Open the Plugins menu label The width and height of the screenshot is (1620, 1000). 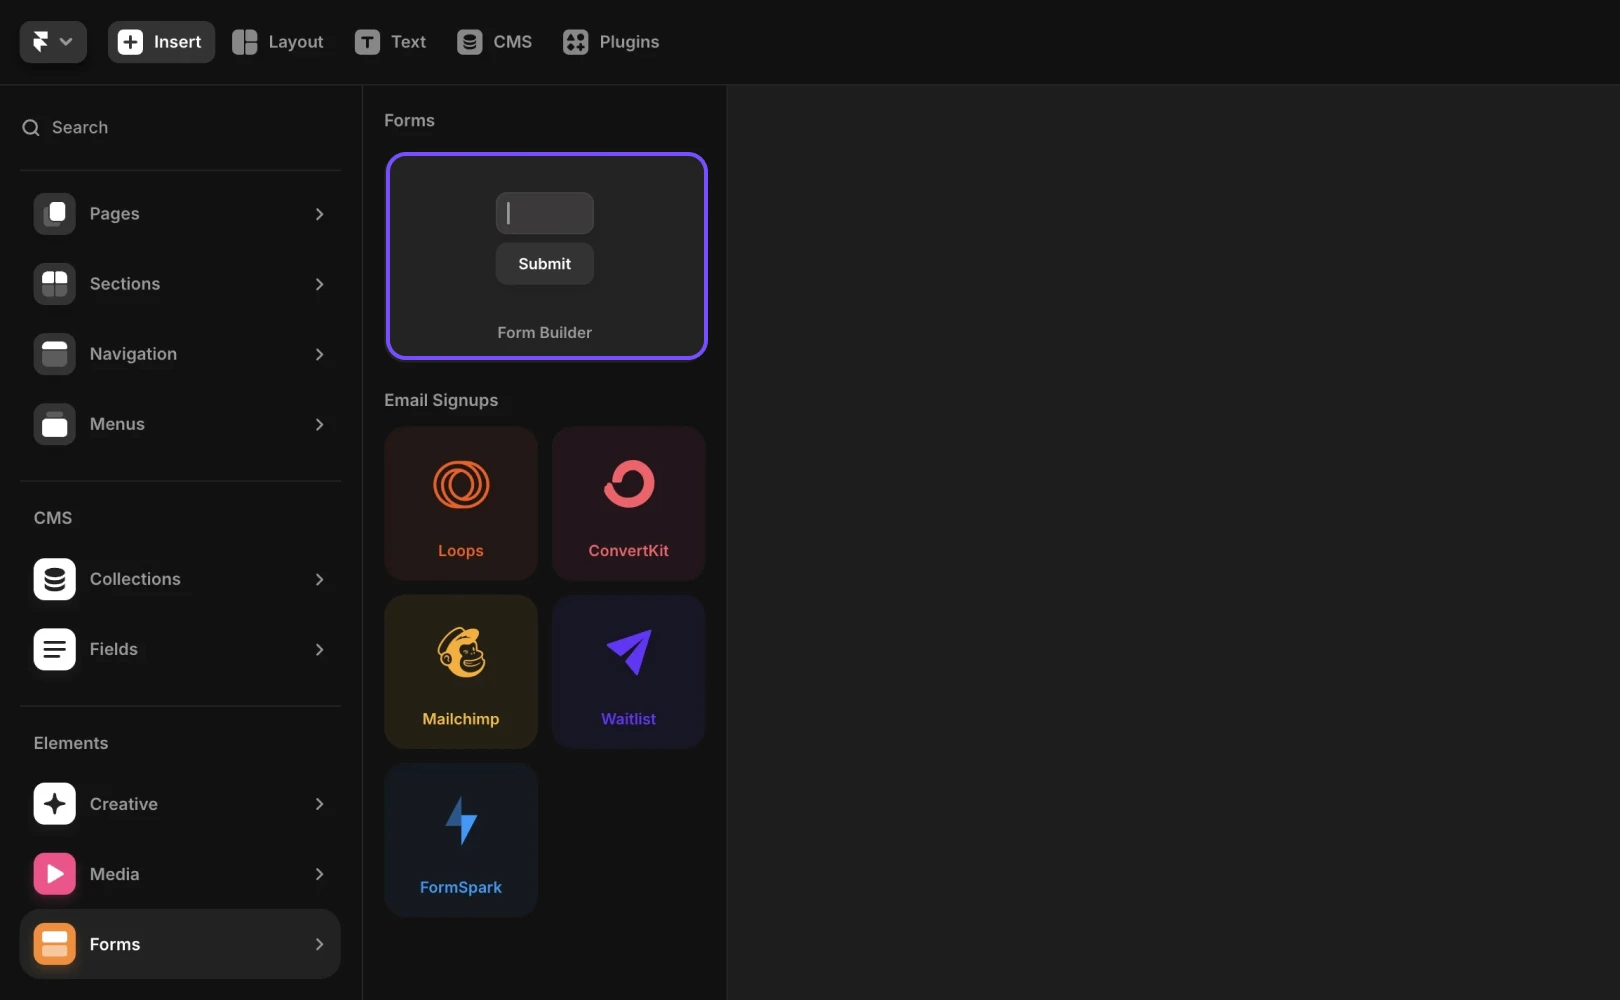pyautogui.click(x=629, y=42)
